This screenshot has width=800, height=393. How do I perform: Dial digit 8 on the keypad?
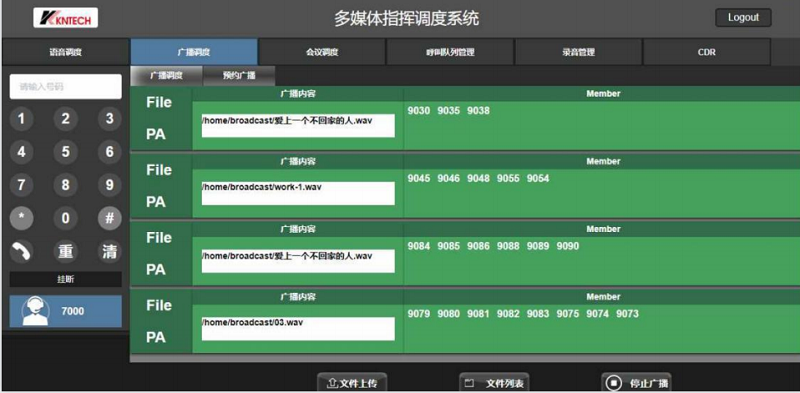point(65,185)
